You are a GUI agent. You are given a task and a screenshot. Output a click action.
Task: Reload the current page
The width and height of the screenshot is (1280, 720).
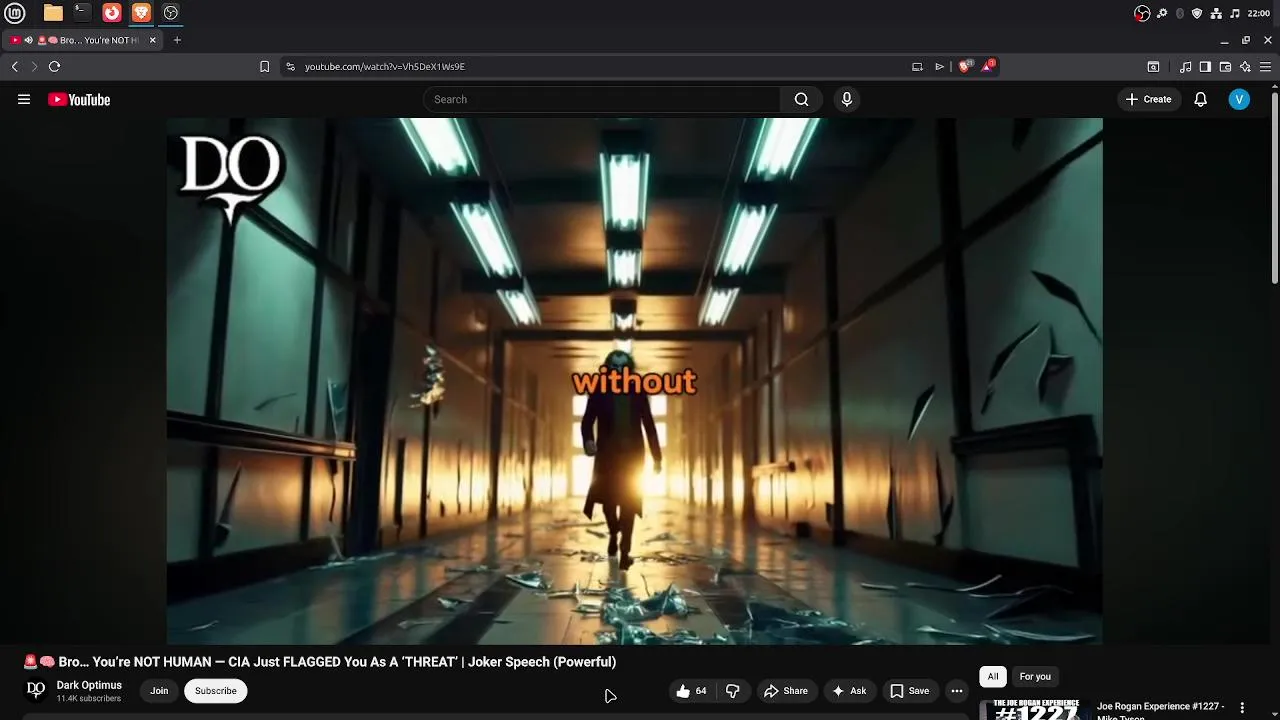click(54, 66)
